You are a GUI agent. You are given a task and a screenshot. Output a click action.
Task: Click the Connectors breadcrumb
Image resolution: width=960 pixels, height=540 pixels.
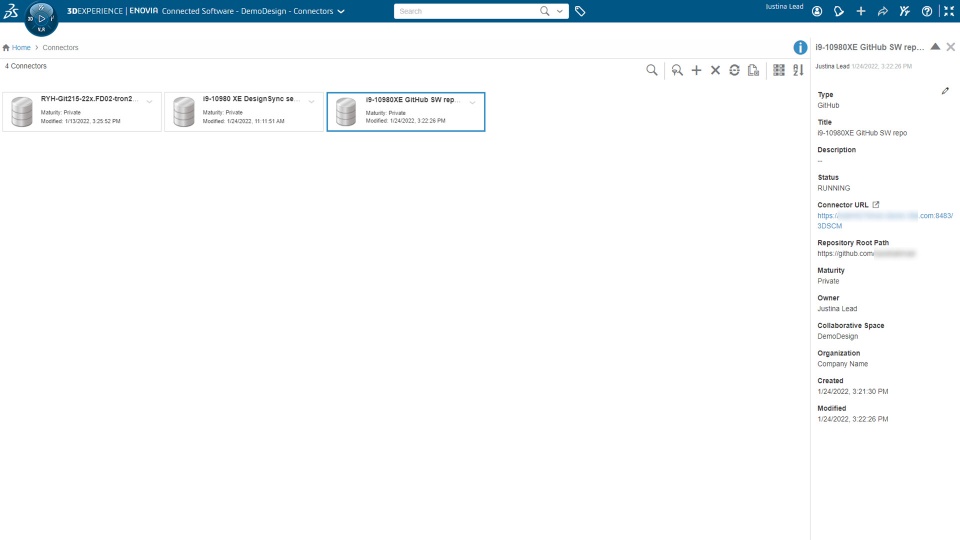tap(60, 48)
